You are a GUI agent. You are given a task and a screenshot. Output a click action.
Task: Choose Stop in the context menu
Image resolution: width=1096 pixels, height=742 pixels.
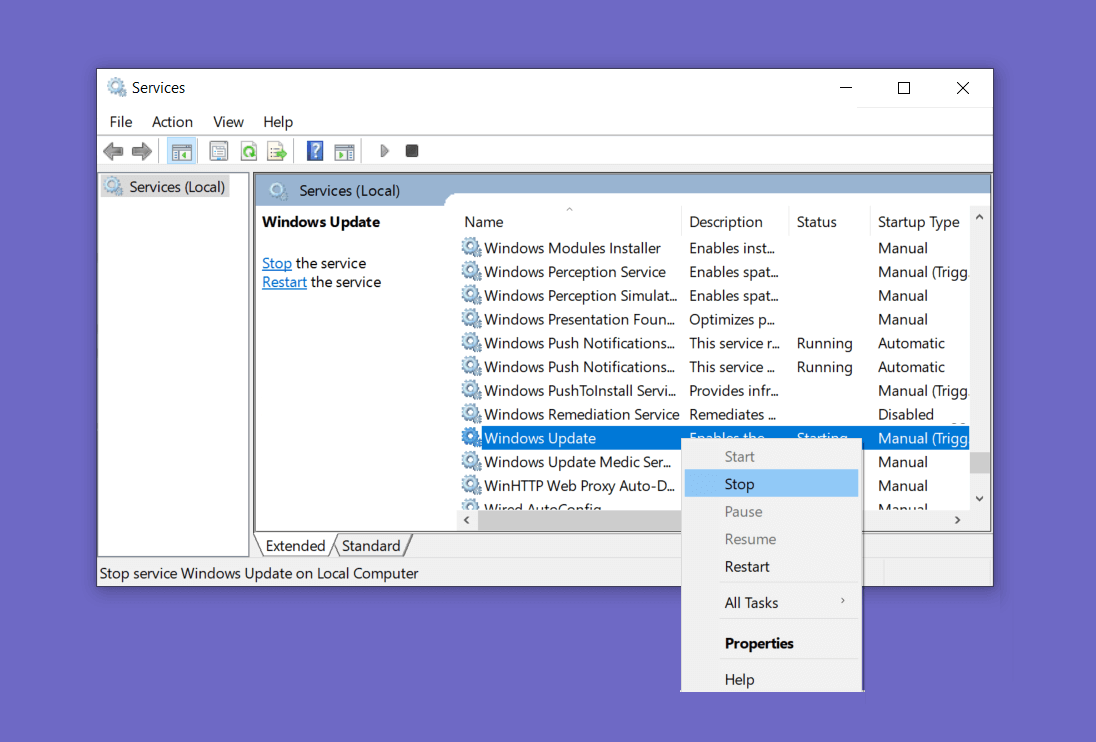(x=771, y=483)
